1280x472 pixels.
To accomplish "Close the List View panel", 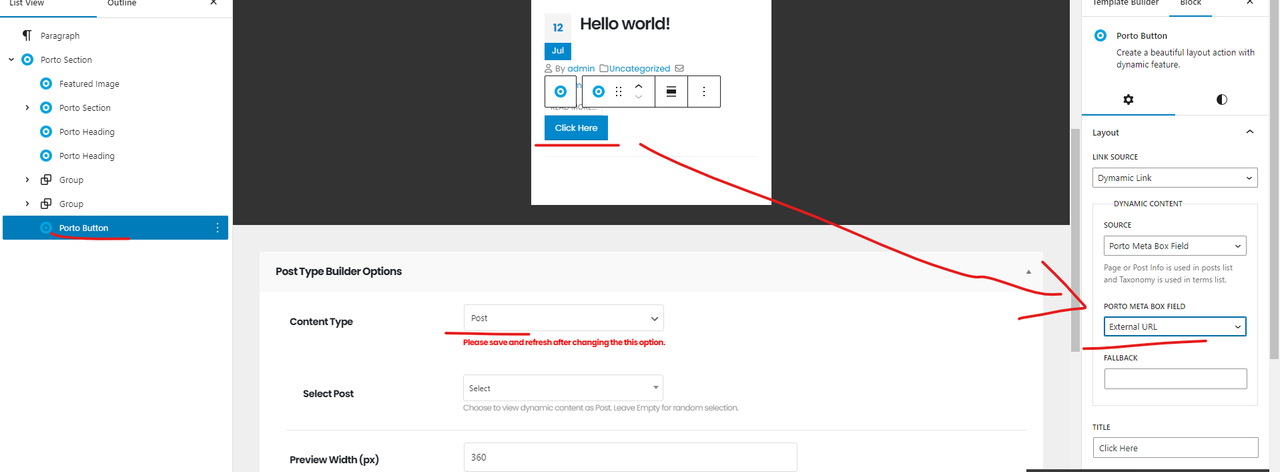I will [x=213, y=4].
